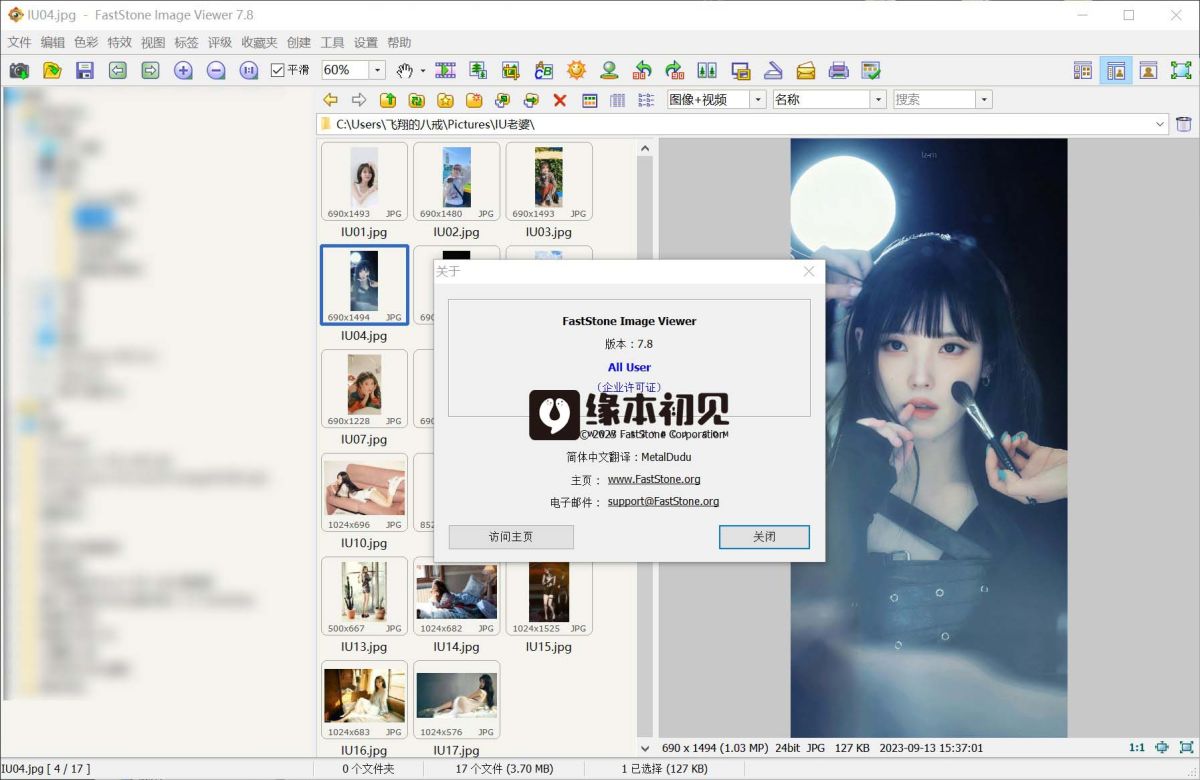The width and height of the screenshot is (1200, 780).
Task: Click the 搜索 search input field
Action: 933,100
